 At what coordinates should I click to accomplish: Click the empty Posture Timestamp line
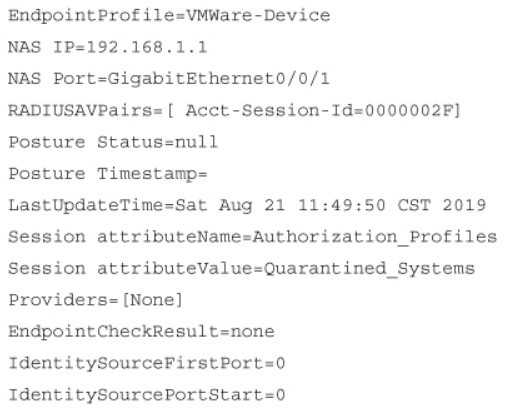point(108,174)
